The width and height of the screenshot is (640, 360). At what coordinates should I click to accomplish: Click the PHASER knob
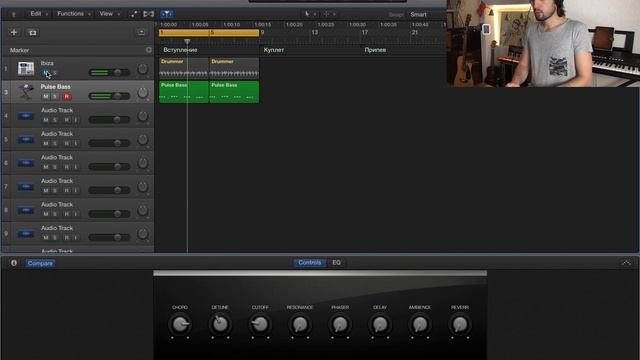pyautogui.click(x=340, y=324)
